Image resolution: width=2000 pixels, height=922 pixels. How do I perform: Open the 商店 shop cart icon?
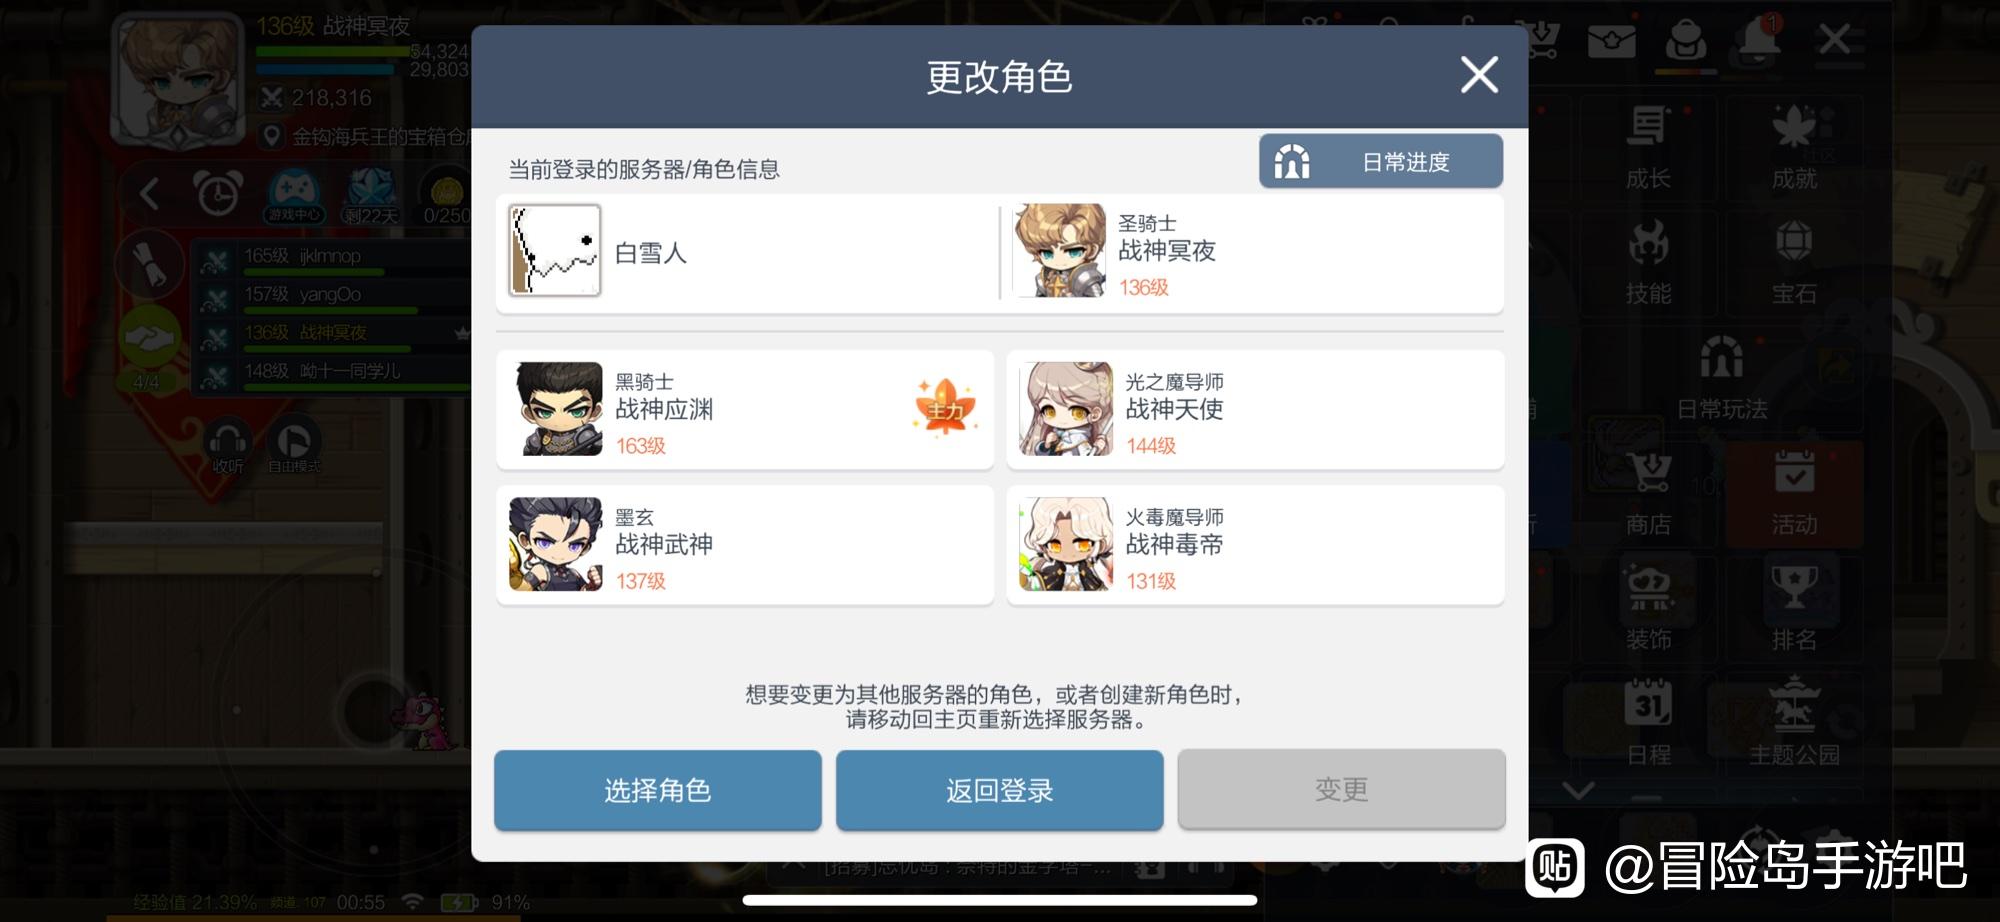(1648, 492)
